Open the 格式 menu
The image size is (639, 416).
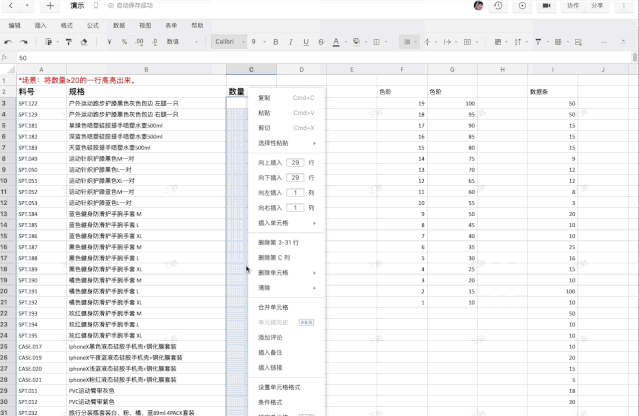66,25
